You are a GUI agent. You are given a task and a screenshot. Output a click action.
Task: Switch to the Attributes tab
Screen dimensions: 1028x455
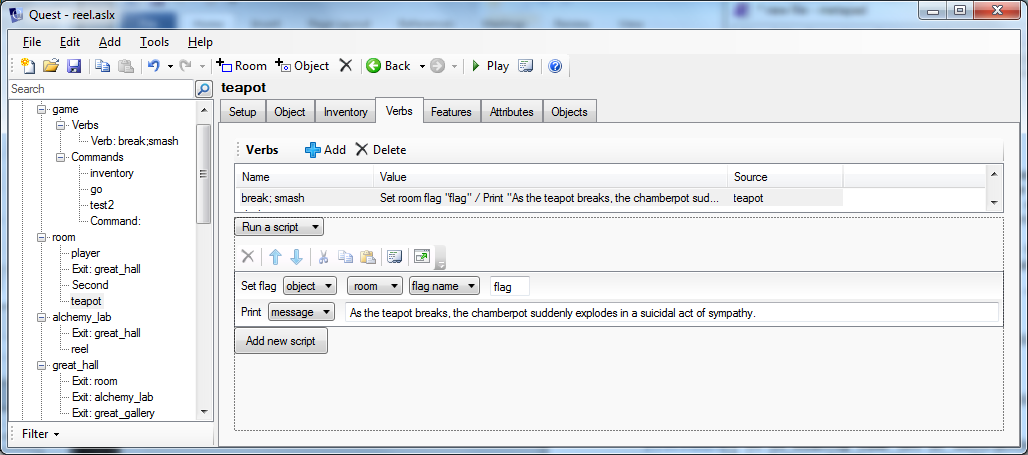click(511, 112)
